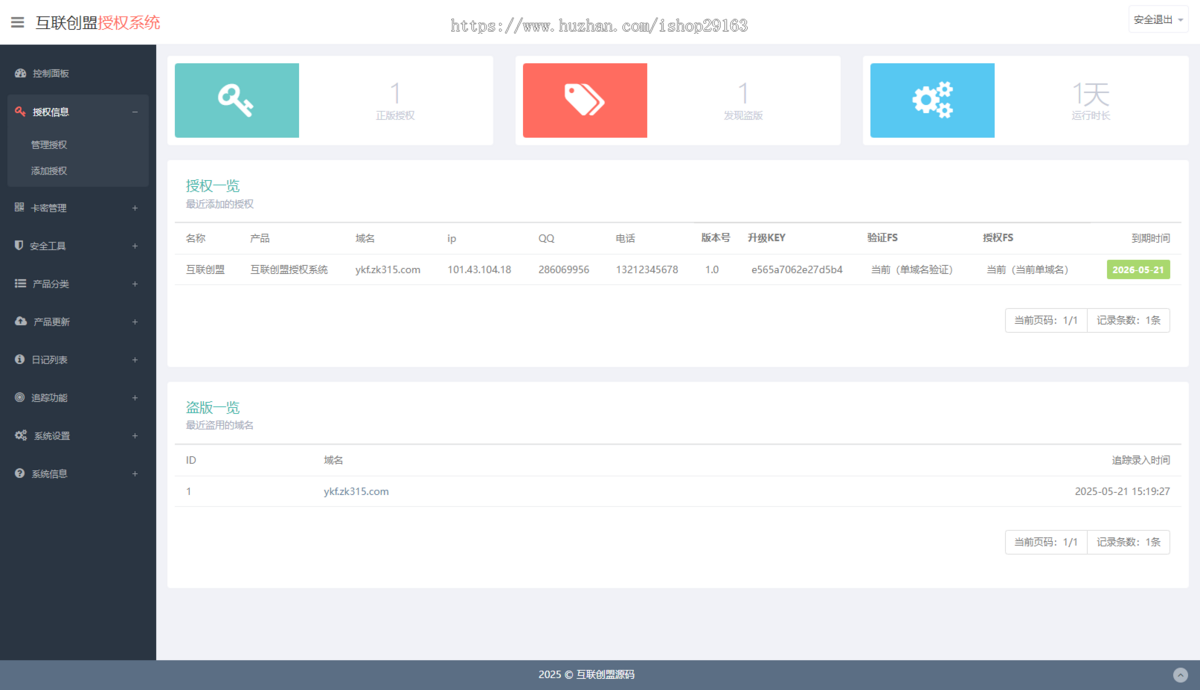Click the phone cell 13212345678

coord(647,270)
